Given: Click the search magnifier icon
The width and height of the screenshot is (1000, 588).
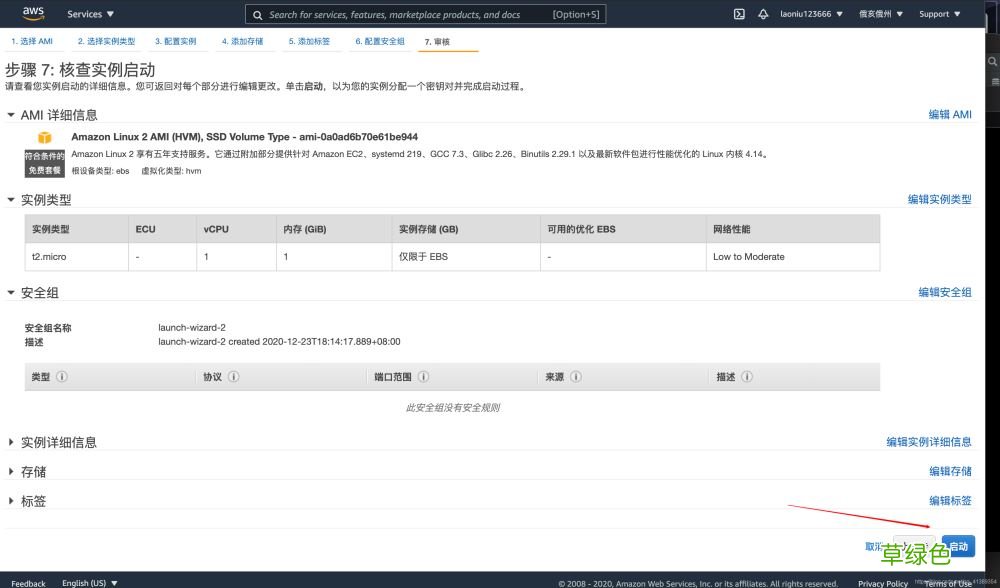Looking at the screenshot, I should pos(258,15).
